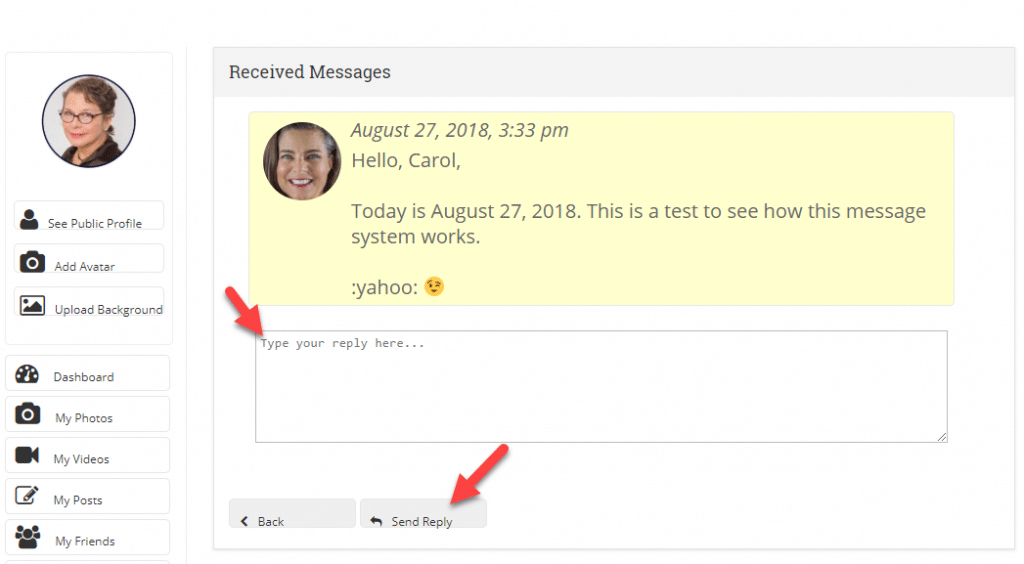
Task: Go Back to the messages list
Action: (x=292, y=514)
